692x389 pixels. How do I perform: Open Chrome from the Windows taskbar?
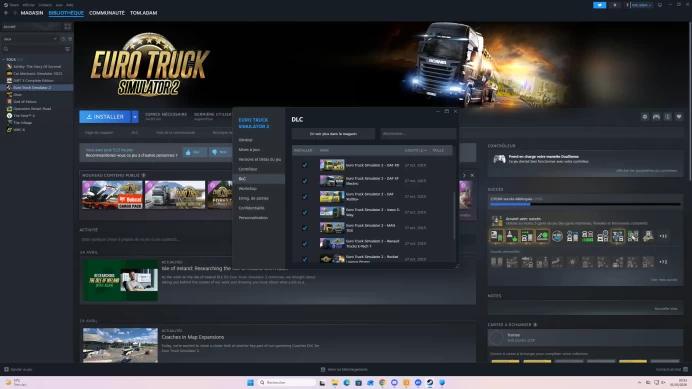point(382,382)
